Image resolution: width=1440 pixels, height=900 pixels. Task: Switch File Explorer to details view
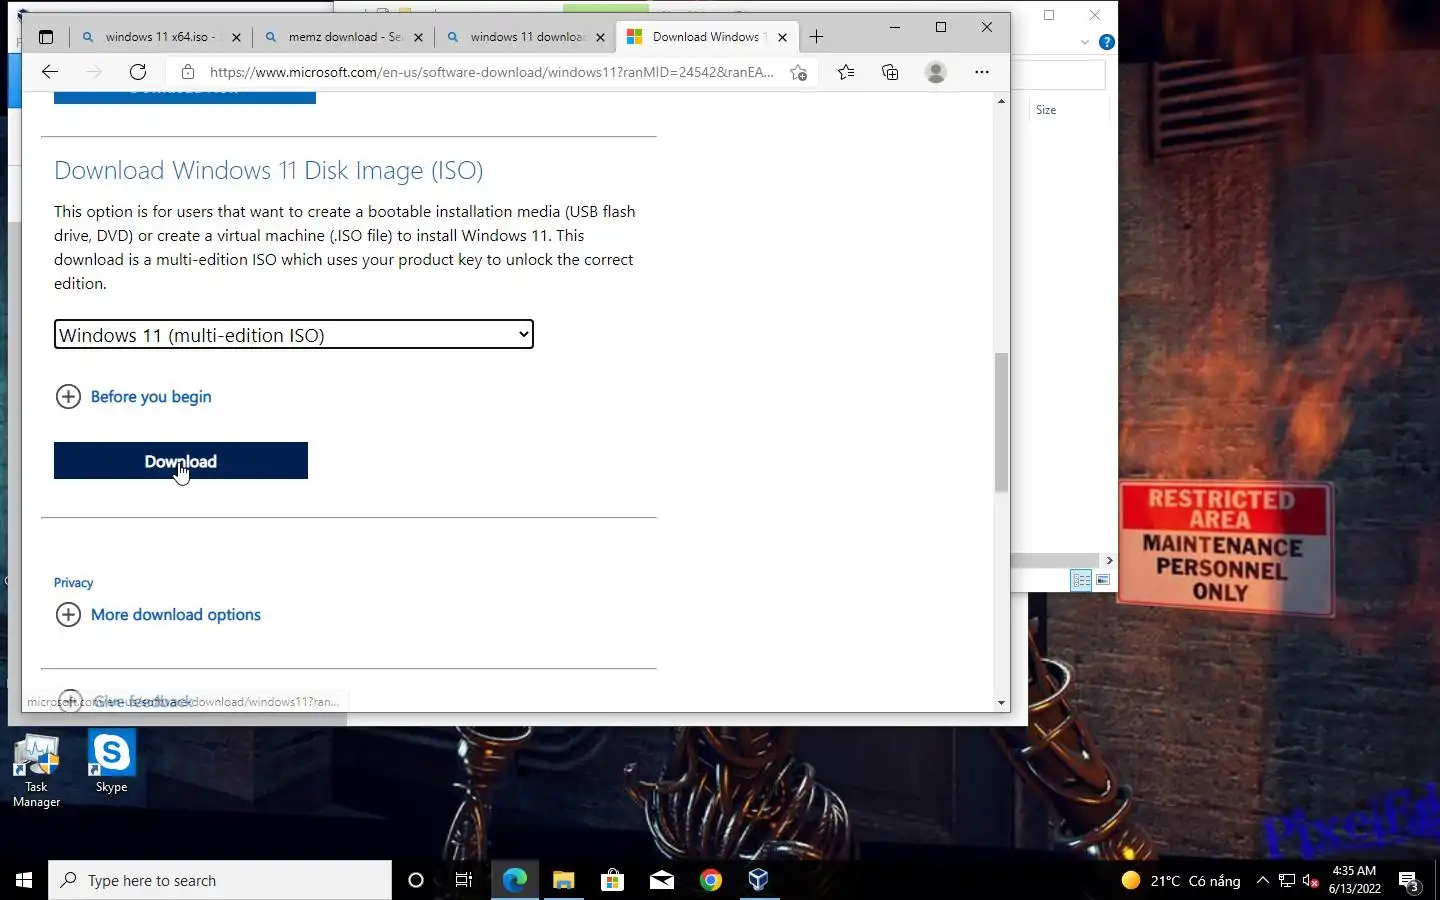(x=1081, y=580)
